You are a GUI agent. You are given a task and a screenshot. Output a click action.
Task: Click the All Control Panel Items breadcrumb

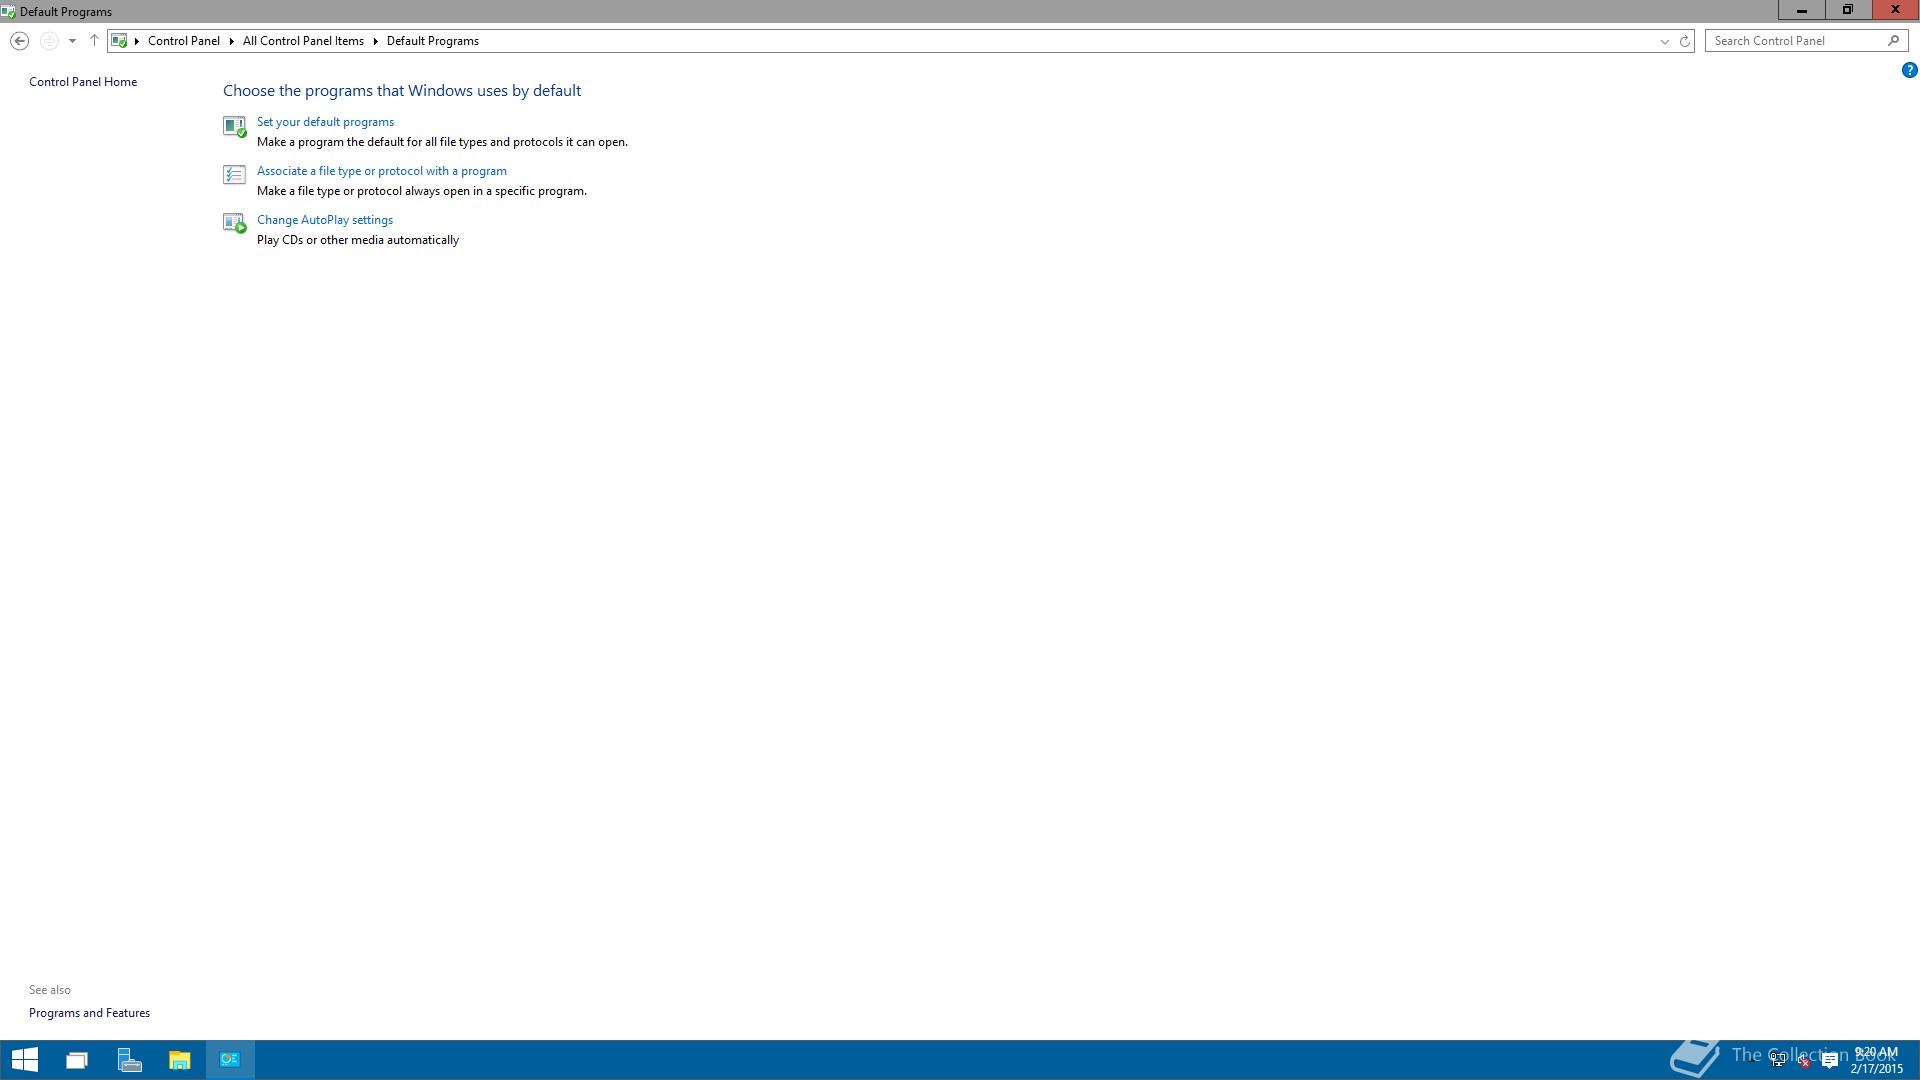coord(303,41)
